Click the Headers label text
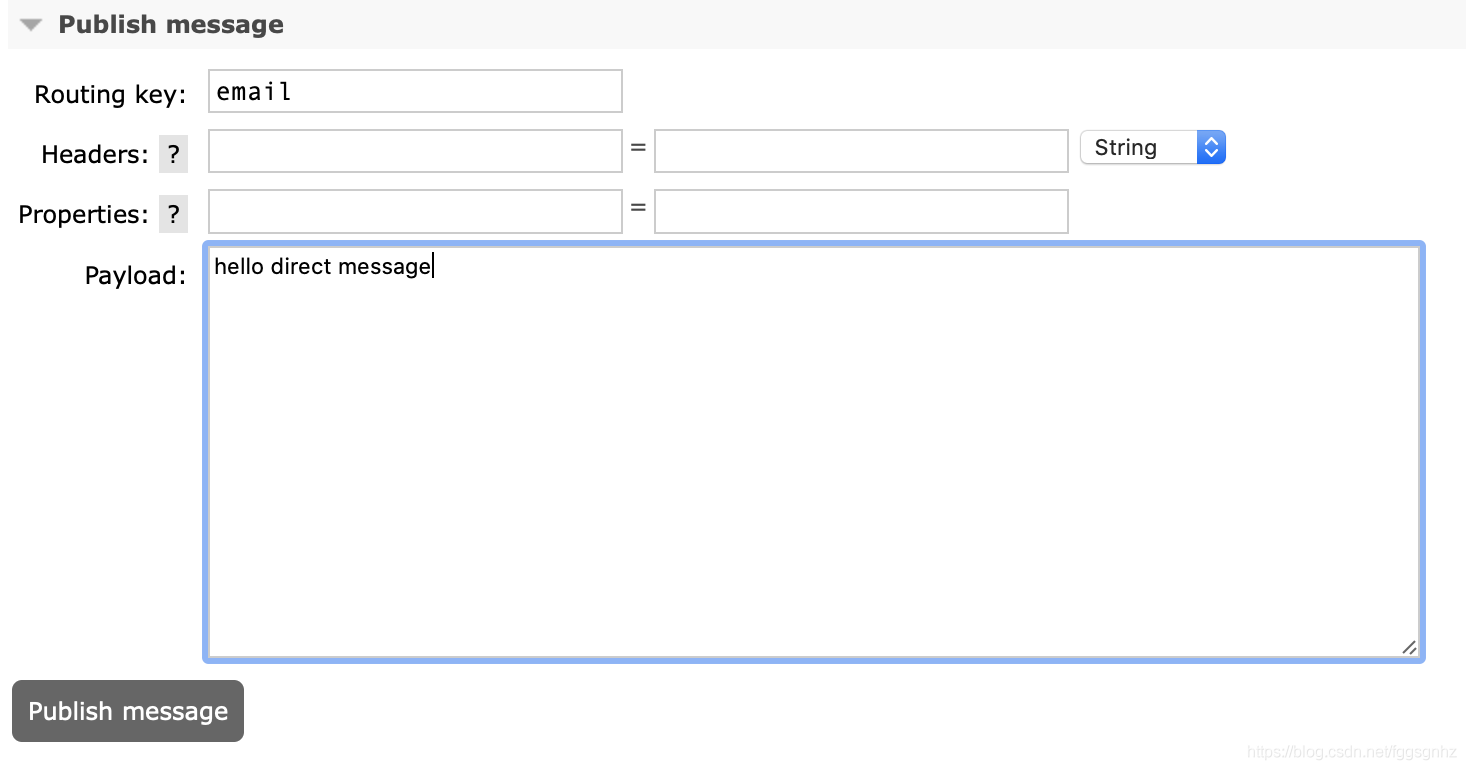The width and height of the screenshot is (1466, 770). coord(95,154)
